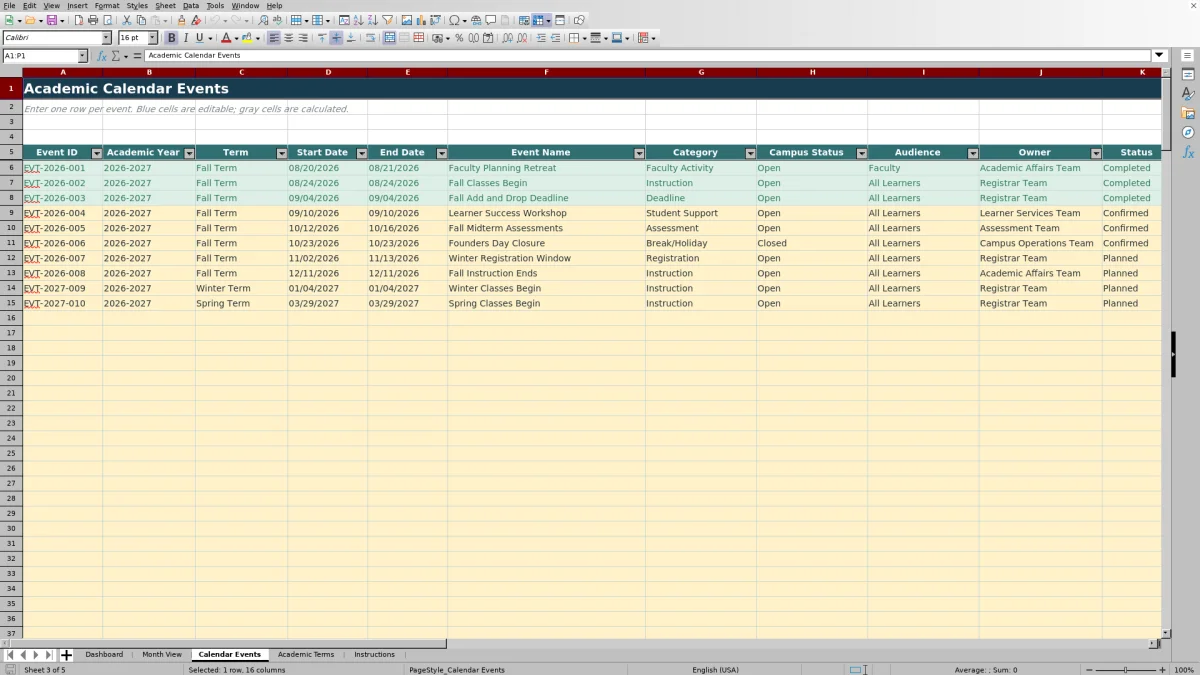
Task: Click the Increase Indent icon
Action: [x=541, y=38]
